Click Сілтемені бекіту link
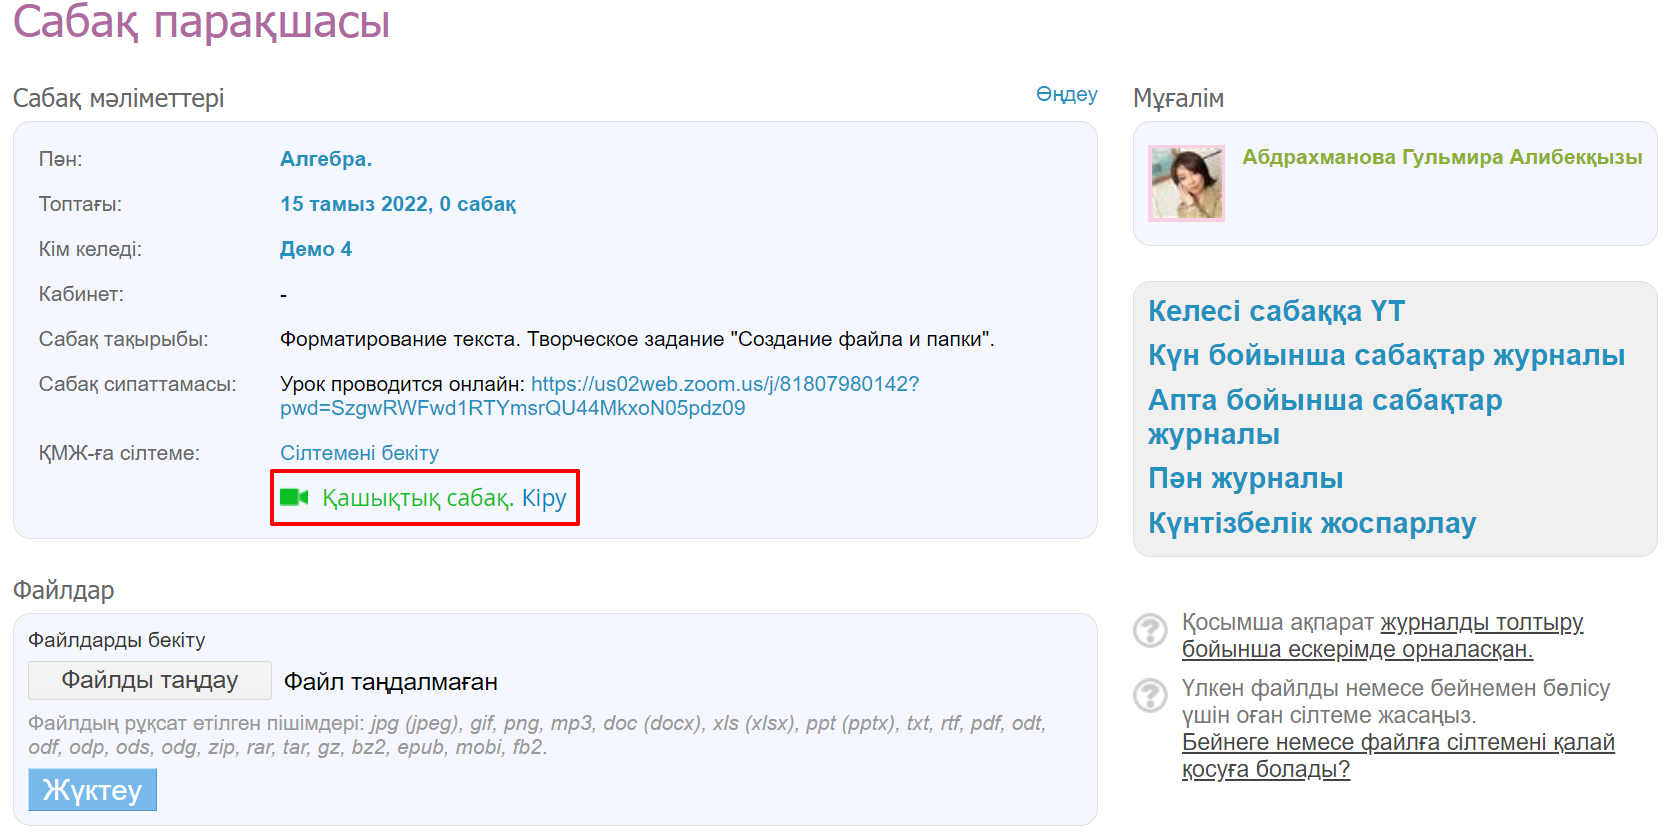 point(359,453)
